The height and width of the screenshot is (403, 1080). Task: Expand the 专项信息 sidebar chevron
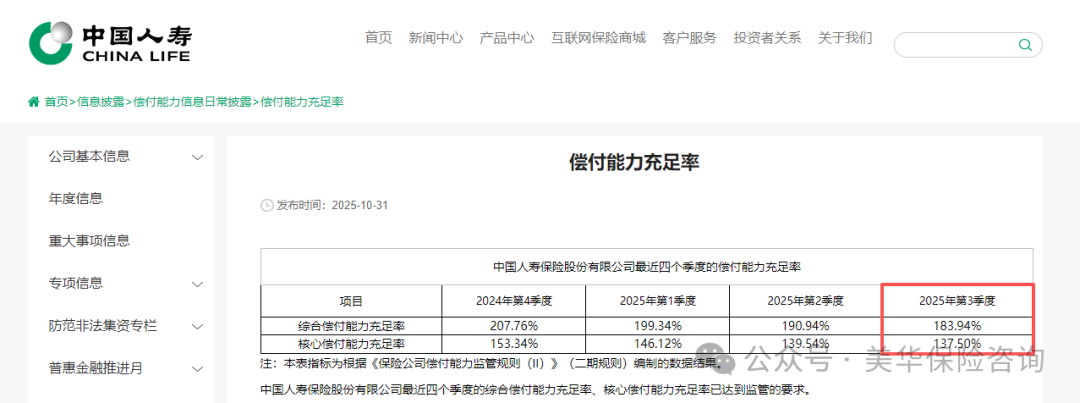click(x=197, y=284)
